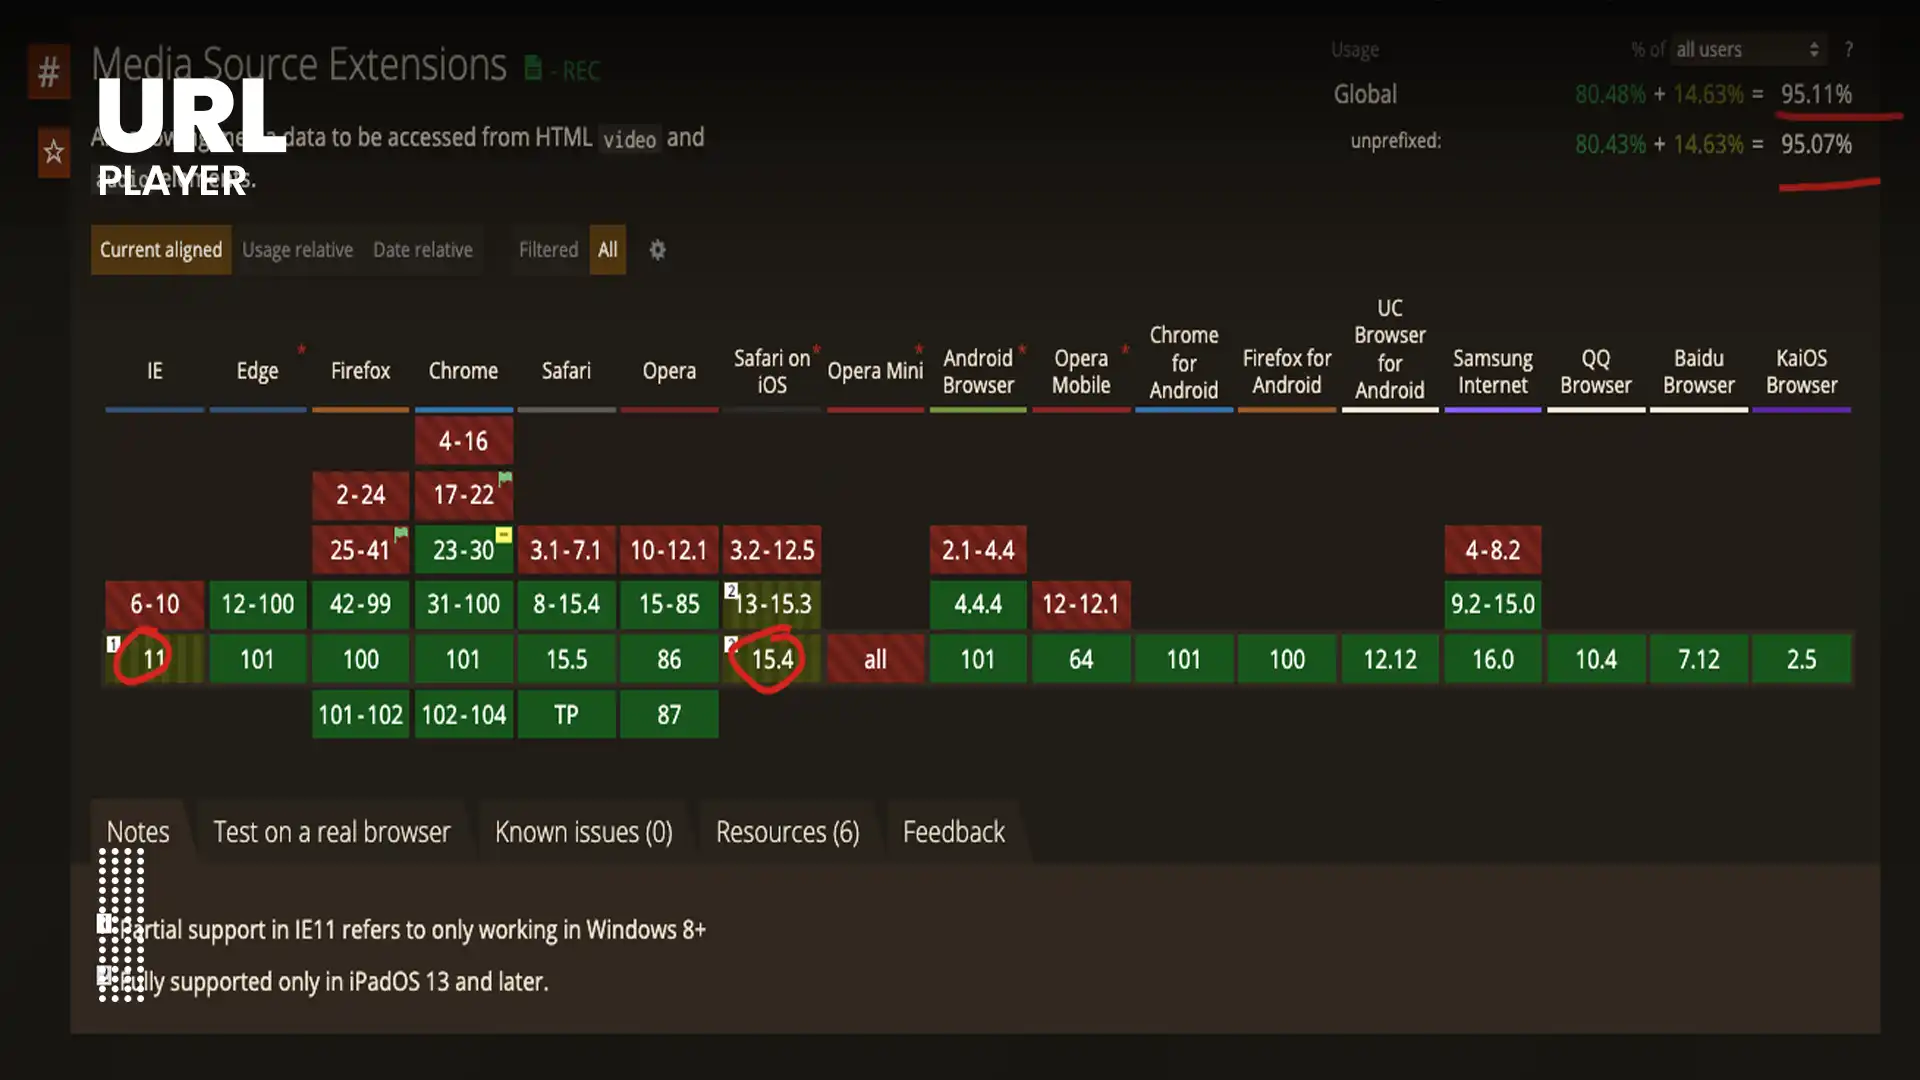Viewport: 1920px width, 1080px height.
Task: Open the settings gear icon
Action: pyautogui.click(x=657, y=250)
